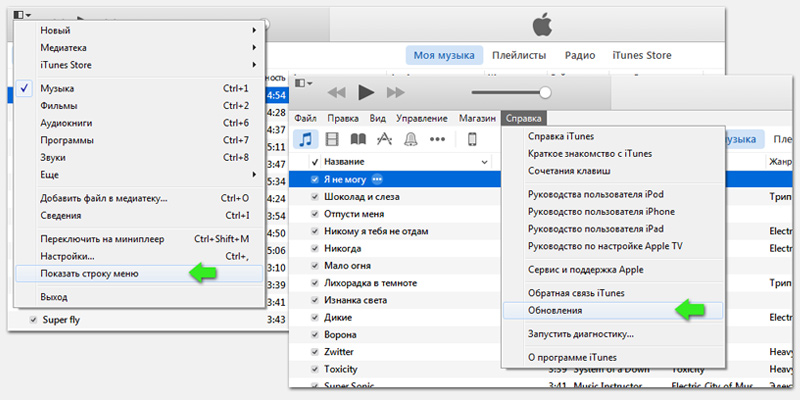This screenshot has height=400, width=800.
Task: Expand the Медиатека submenu
Action: pyautogui.click(x=140, y=48)
